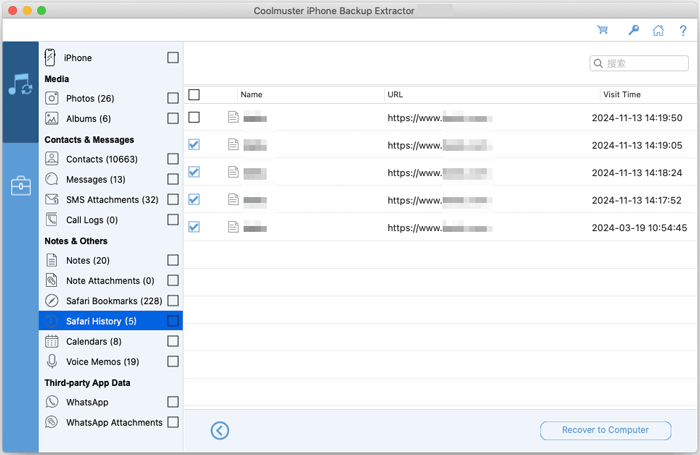This screenshot has height=455, width=700.
Task: Click the back arrow circle button
Action: point(220,430)
